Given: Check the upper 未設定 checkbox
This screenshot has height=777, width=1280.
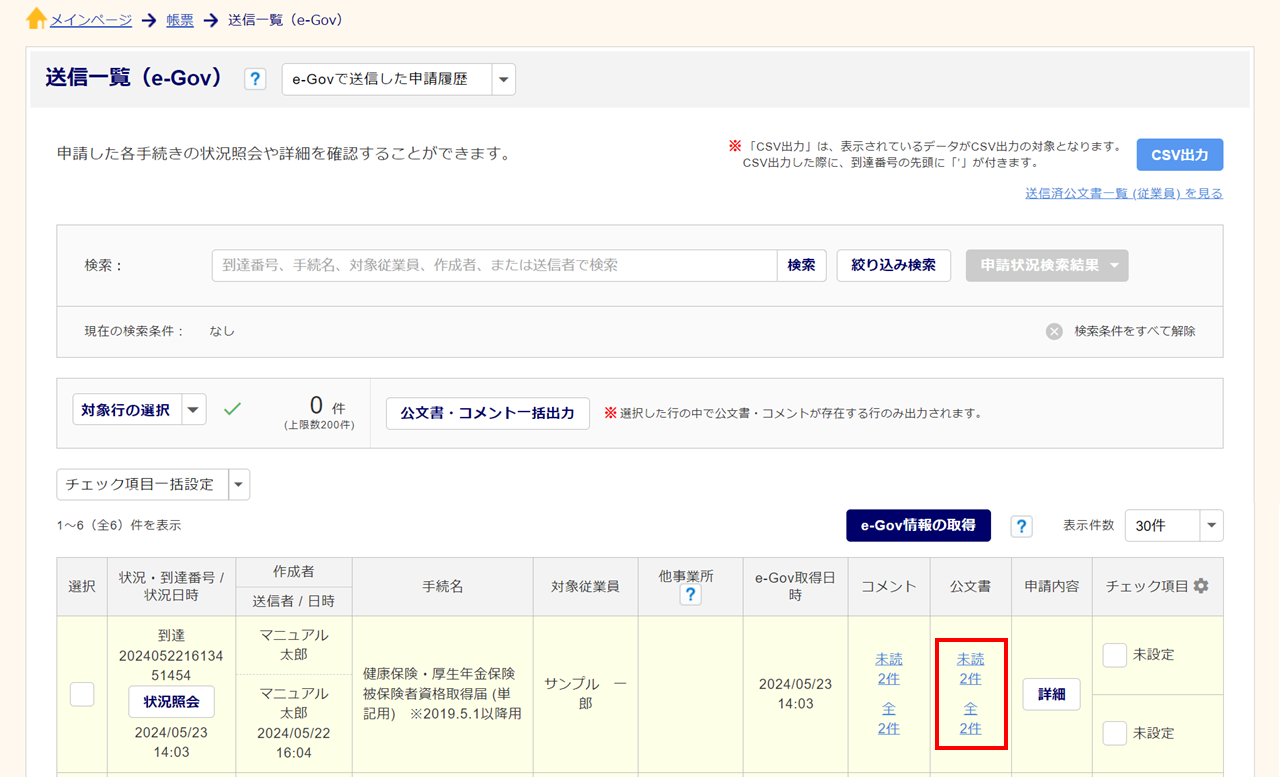Looking at the screenshot, I should [x=1114, y=655].
